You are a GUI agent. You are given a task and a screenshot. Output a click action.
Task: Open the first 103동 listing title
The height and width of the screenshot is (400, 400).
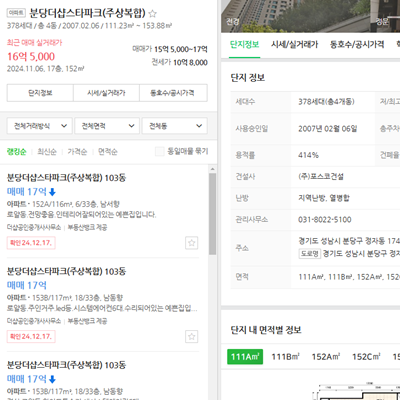66,178
